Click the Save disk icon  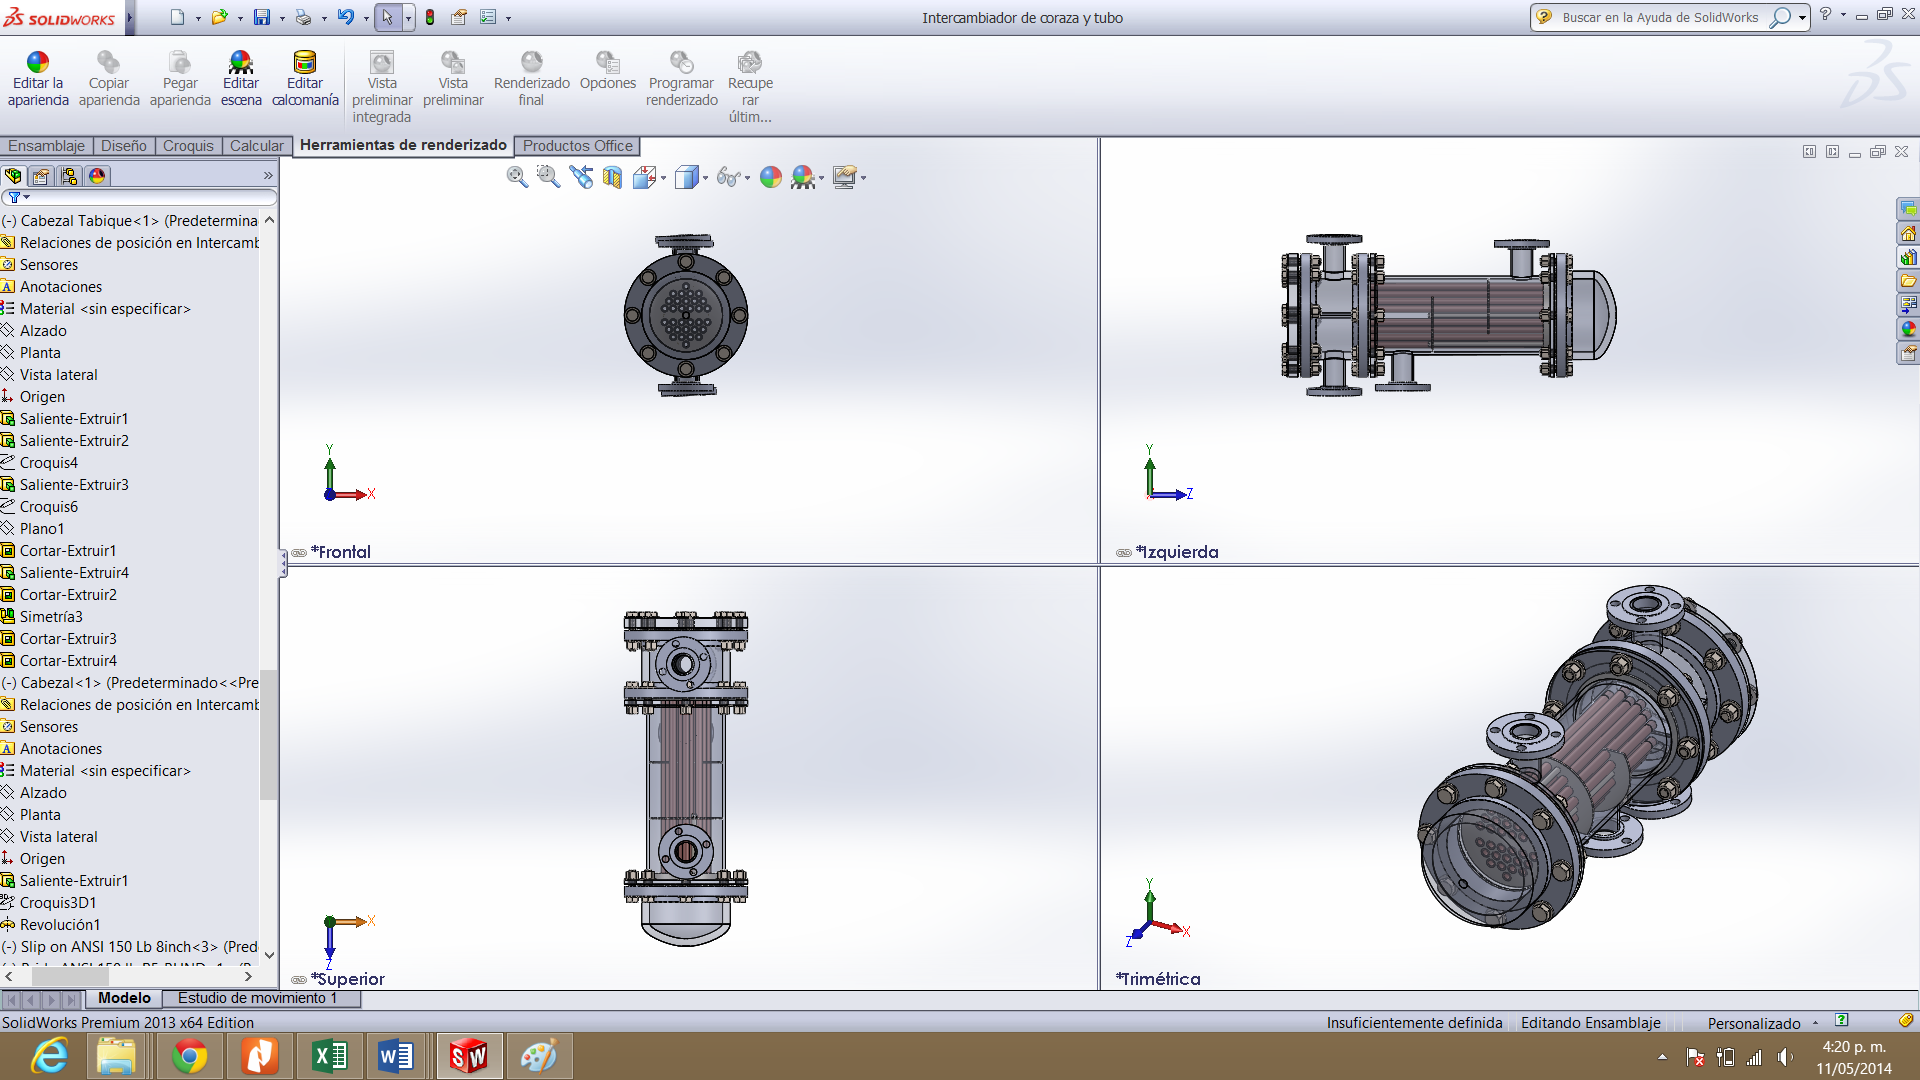[262, 17]
